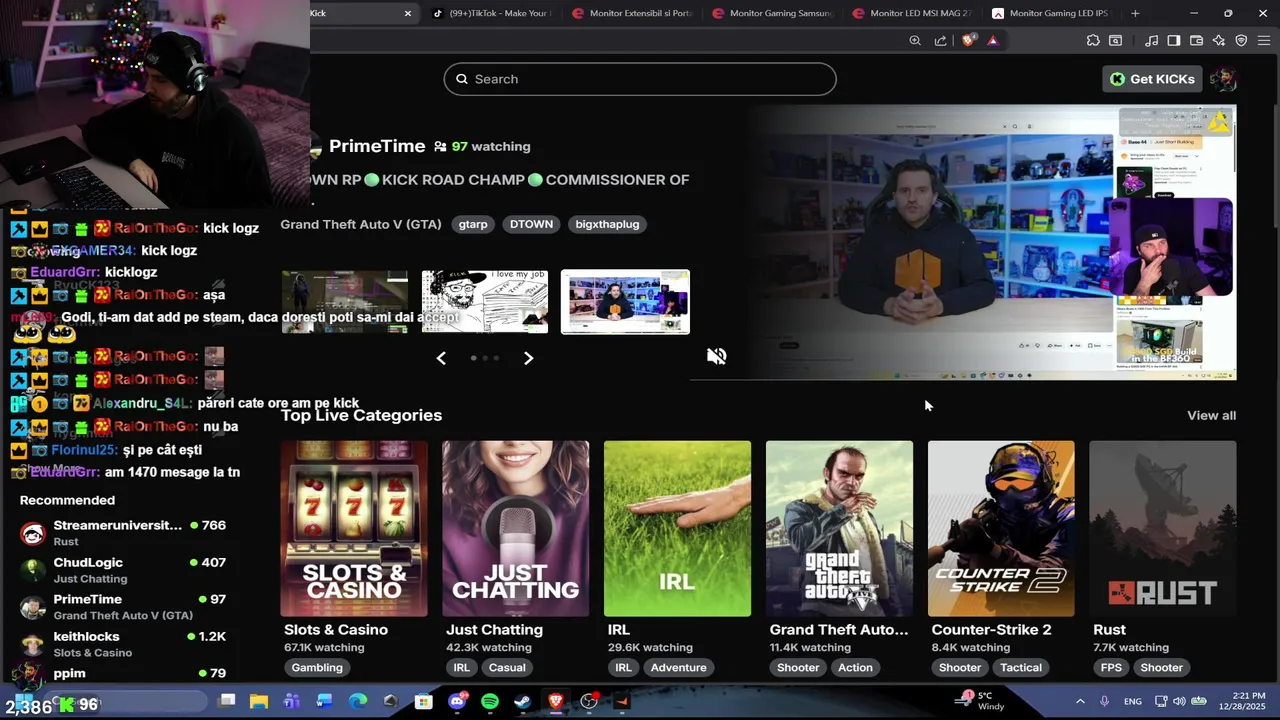1280x720 pixels.
Task: Go to next featured stream in carousel
Action: point(528,358)
